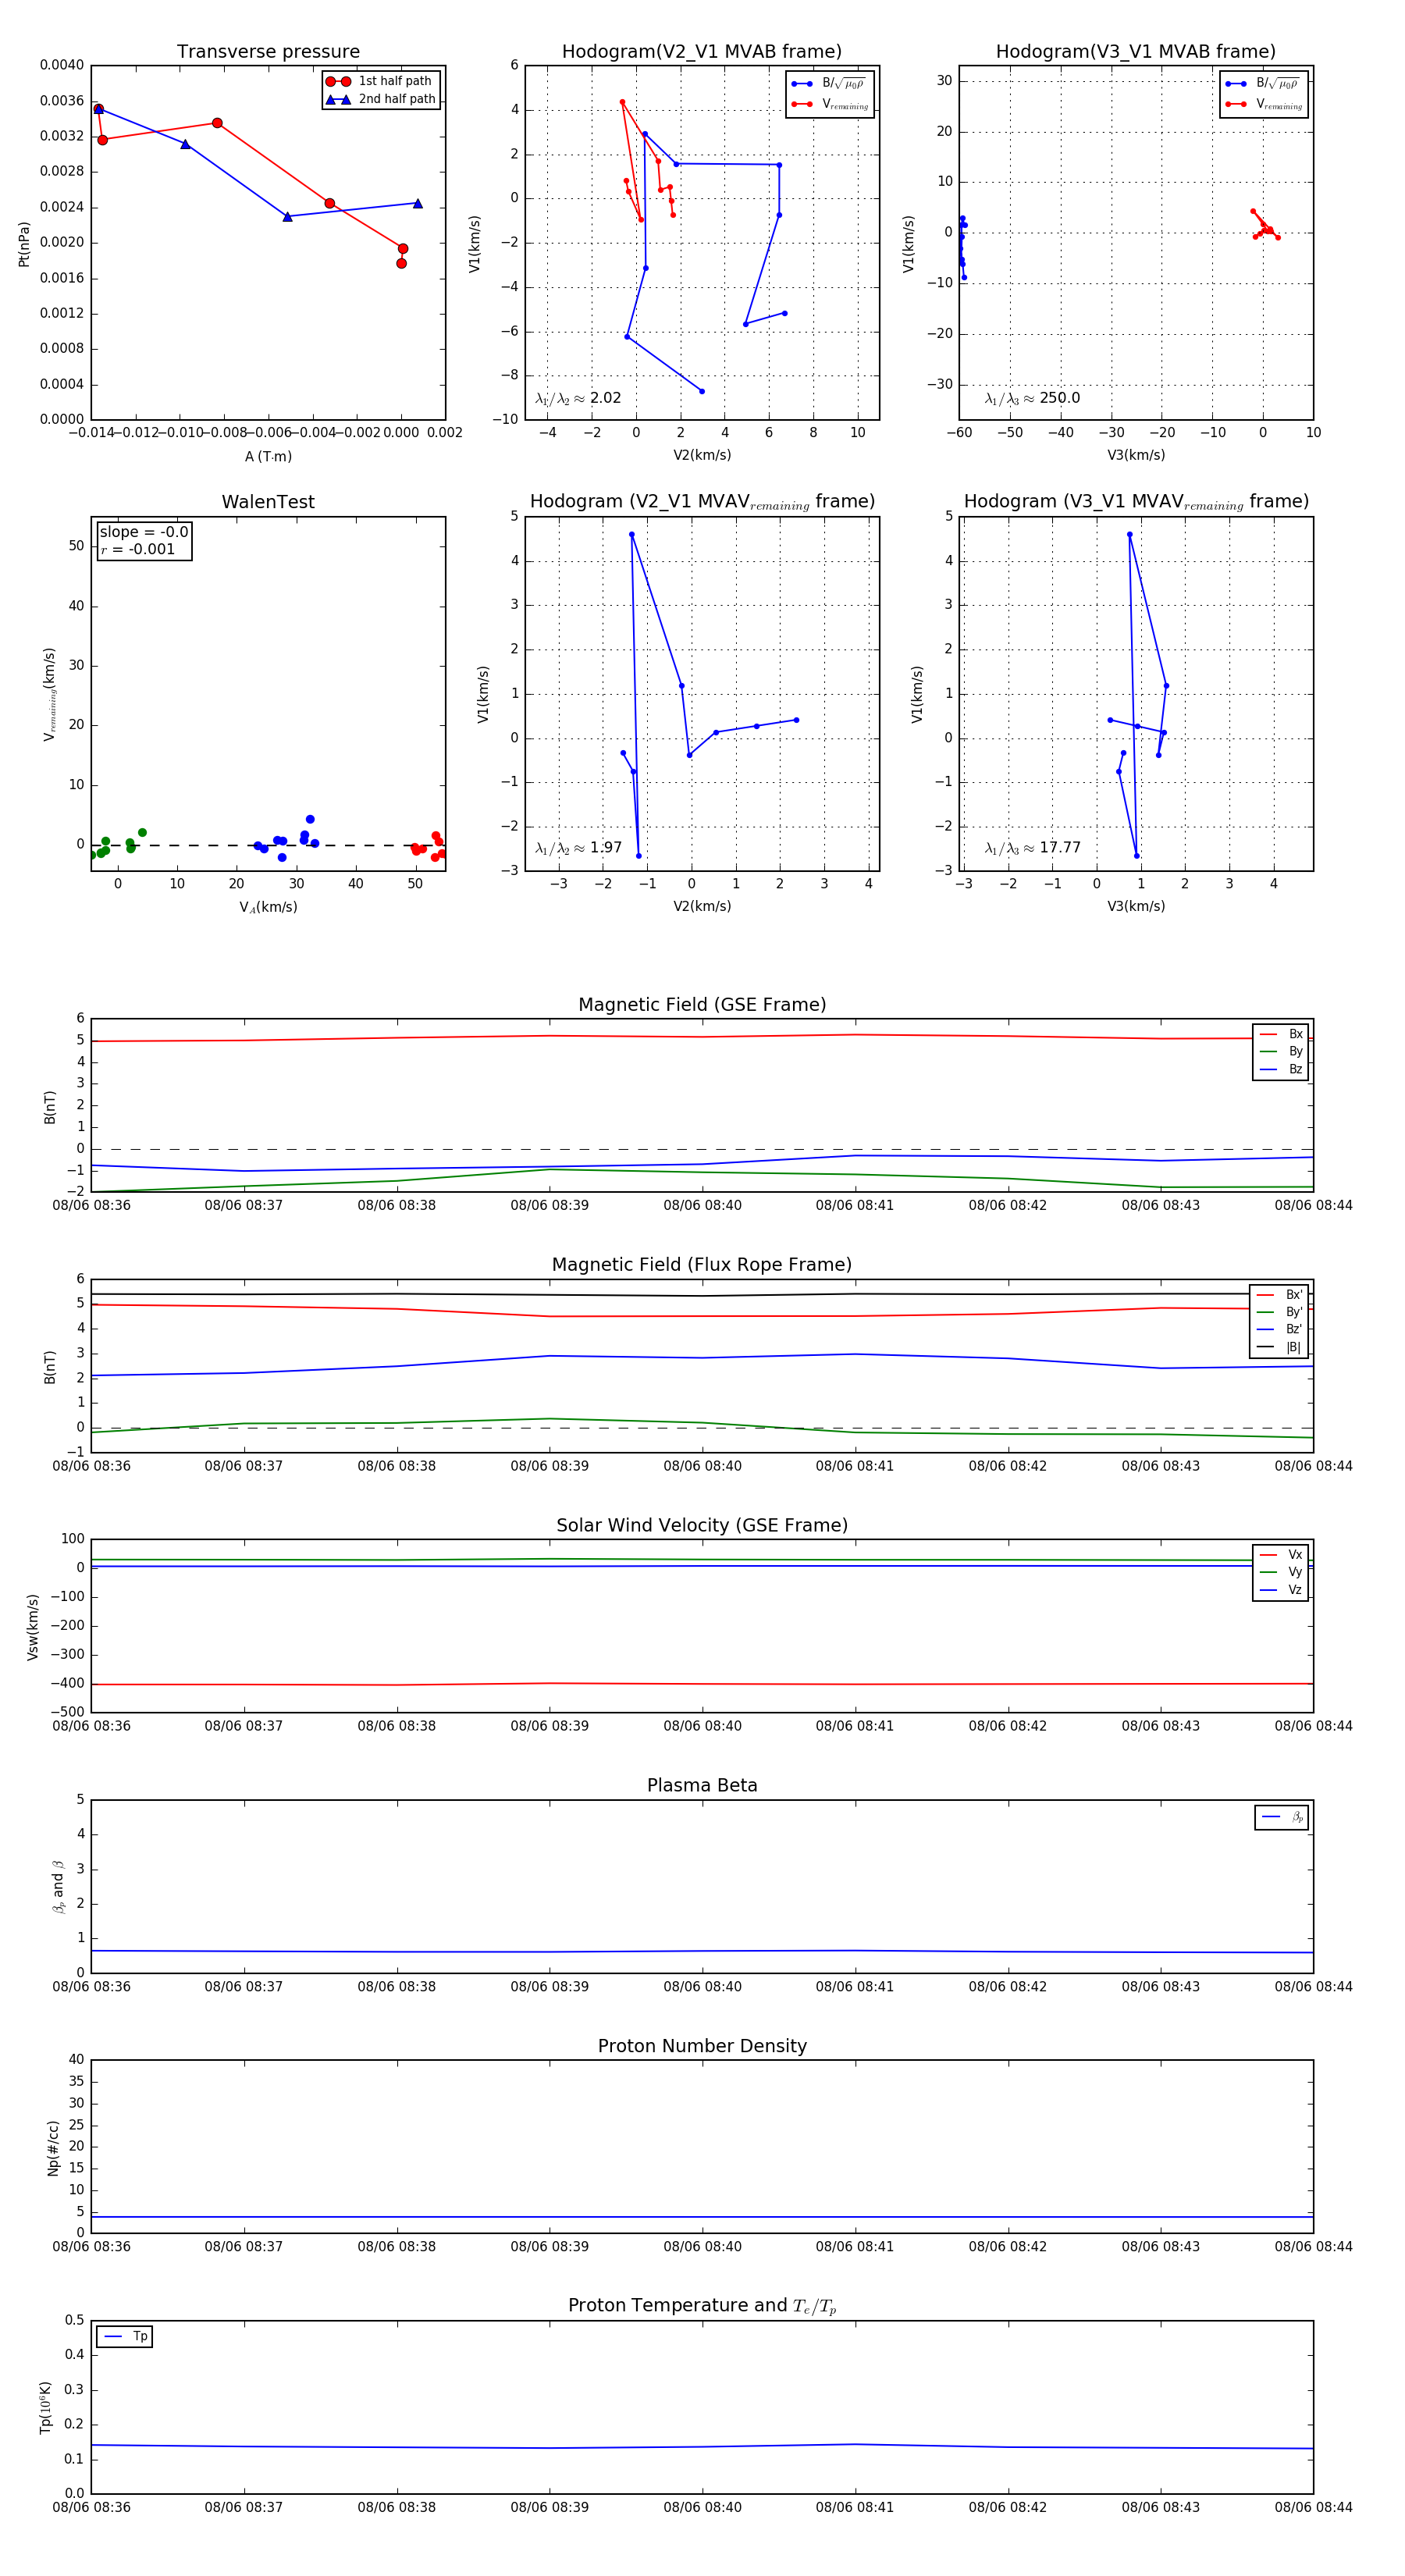Click the red Bx line in GSE plot

point(702,1037)
